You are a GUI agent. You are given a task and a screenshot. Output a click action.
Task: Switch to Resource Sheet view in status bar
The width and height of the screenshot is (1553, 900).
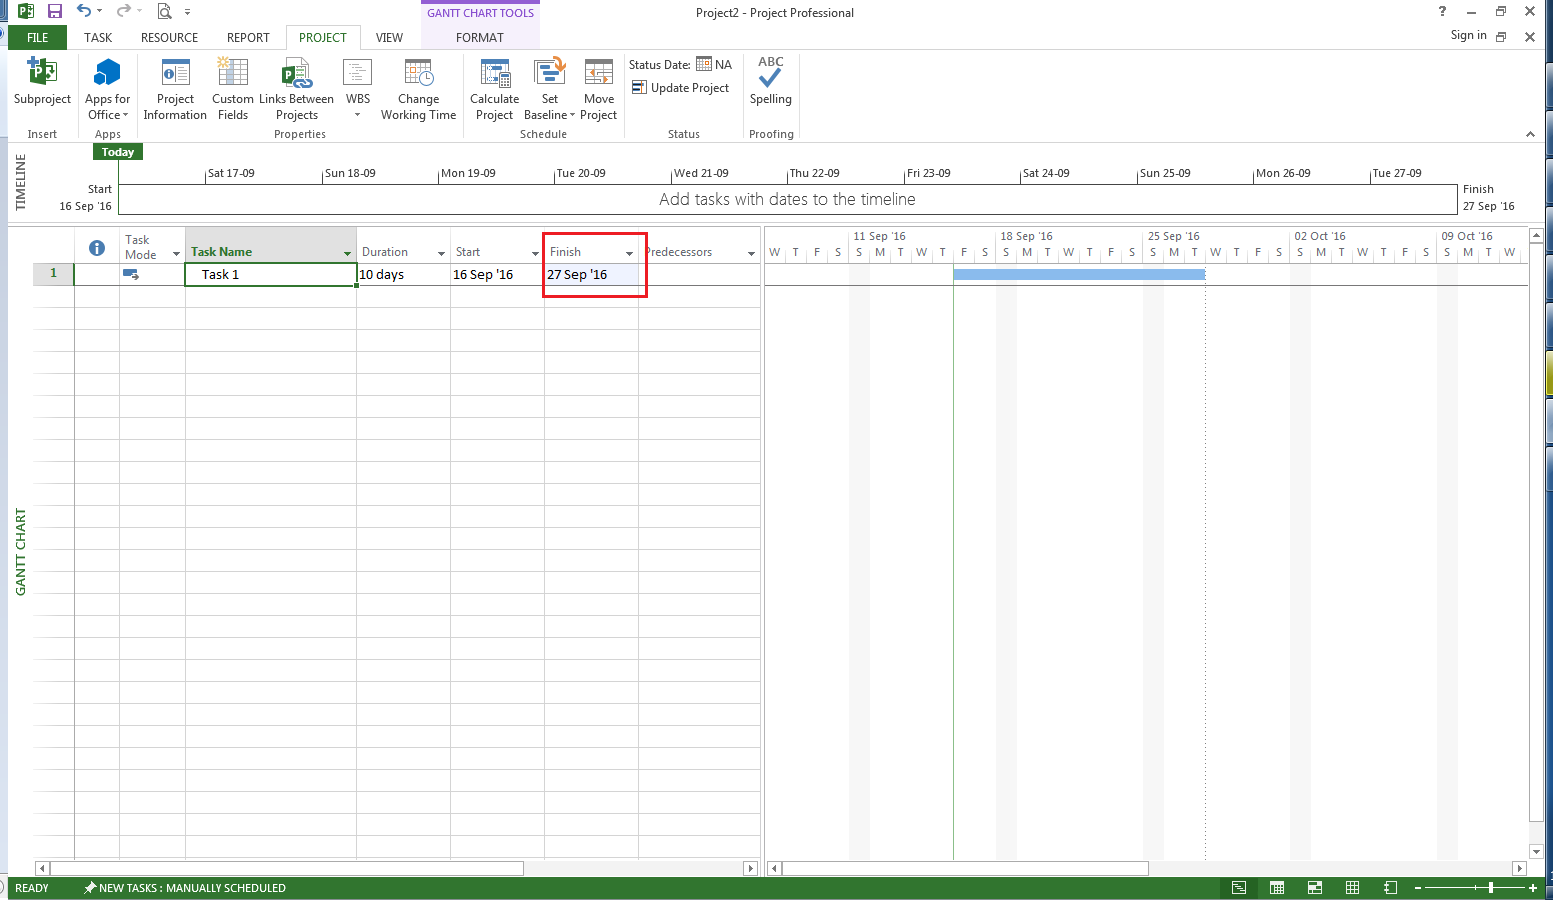pyautogui.click(x=1352, y=888)
